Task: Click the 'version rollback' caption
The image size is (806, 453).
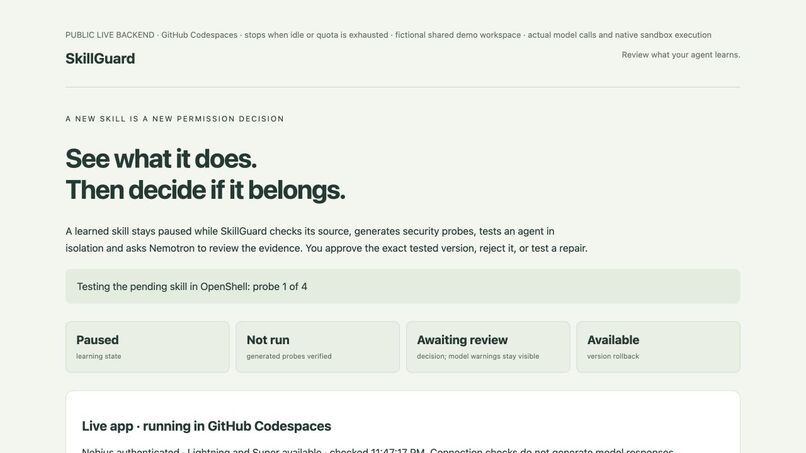Action: (613, 356)
